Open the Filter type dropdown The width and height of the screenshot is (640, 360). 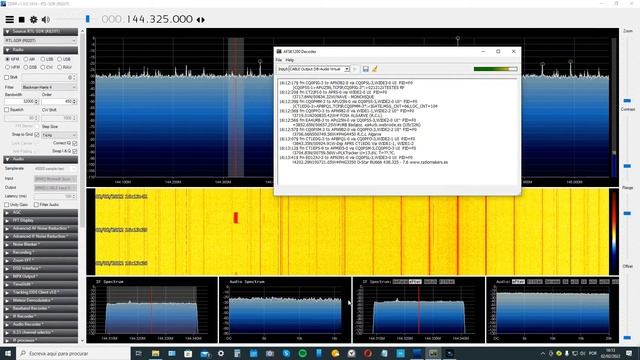pyautogui.click(x=49, y=87)
